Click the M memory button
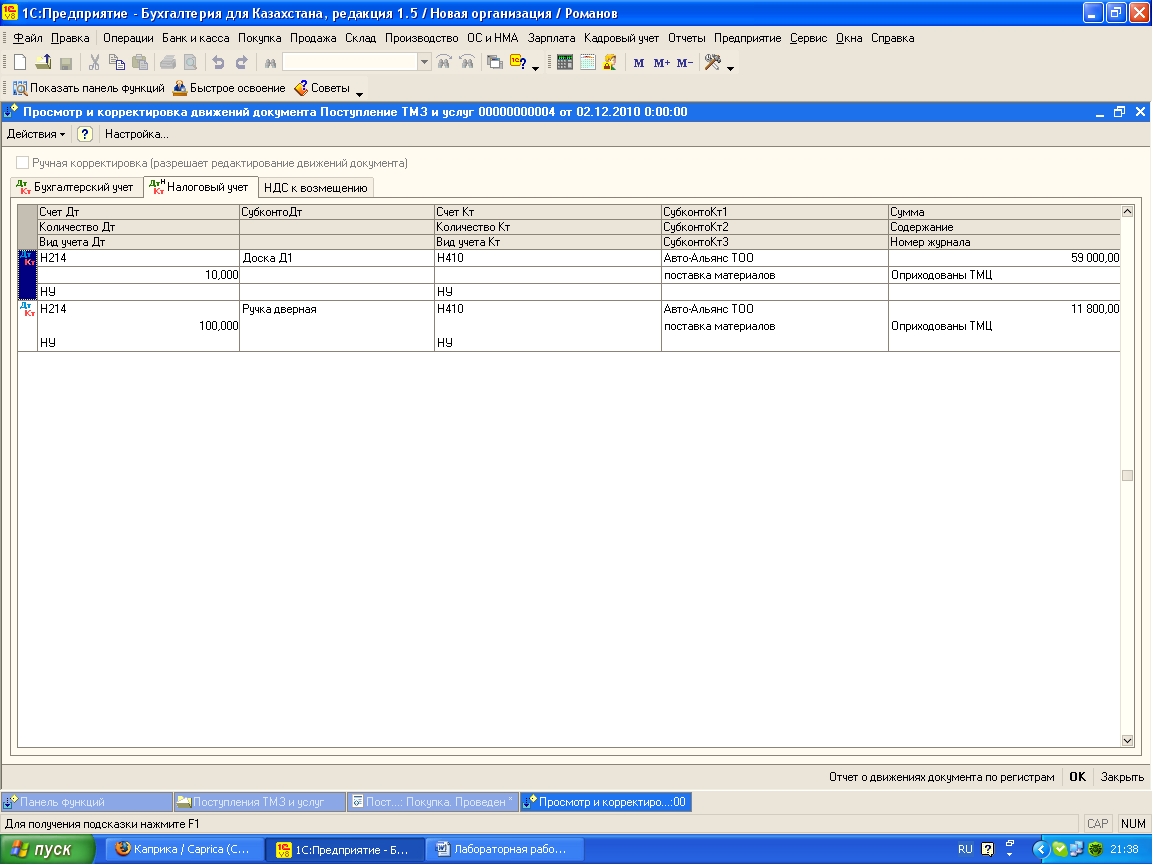The width and height of the screenshot is (1152, 864). 638,63
